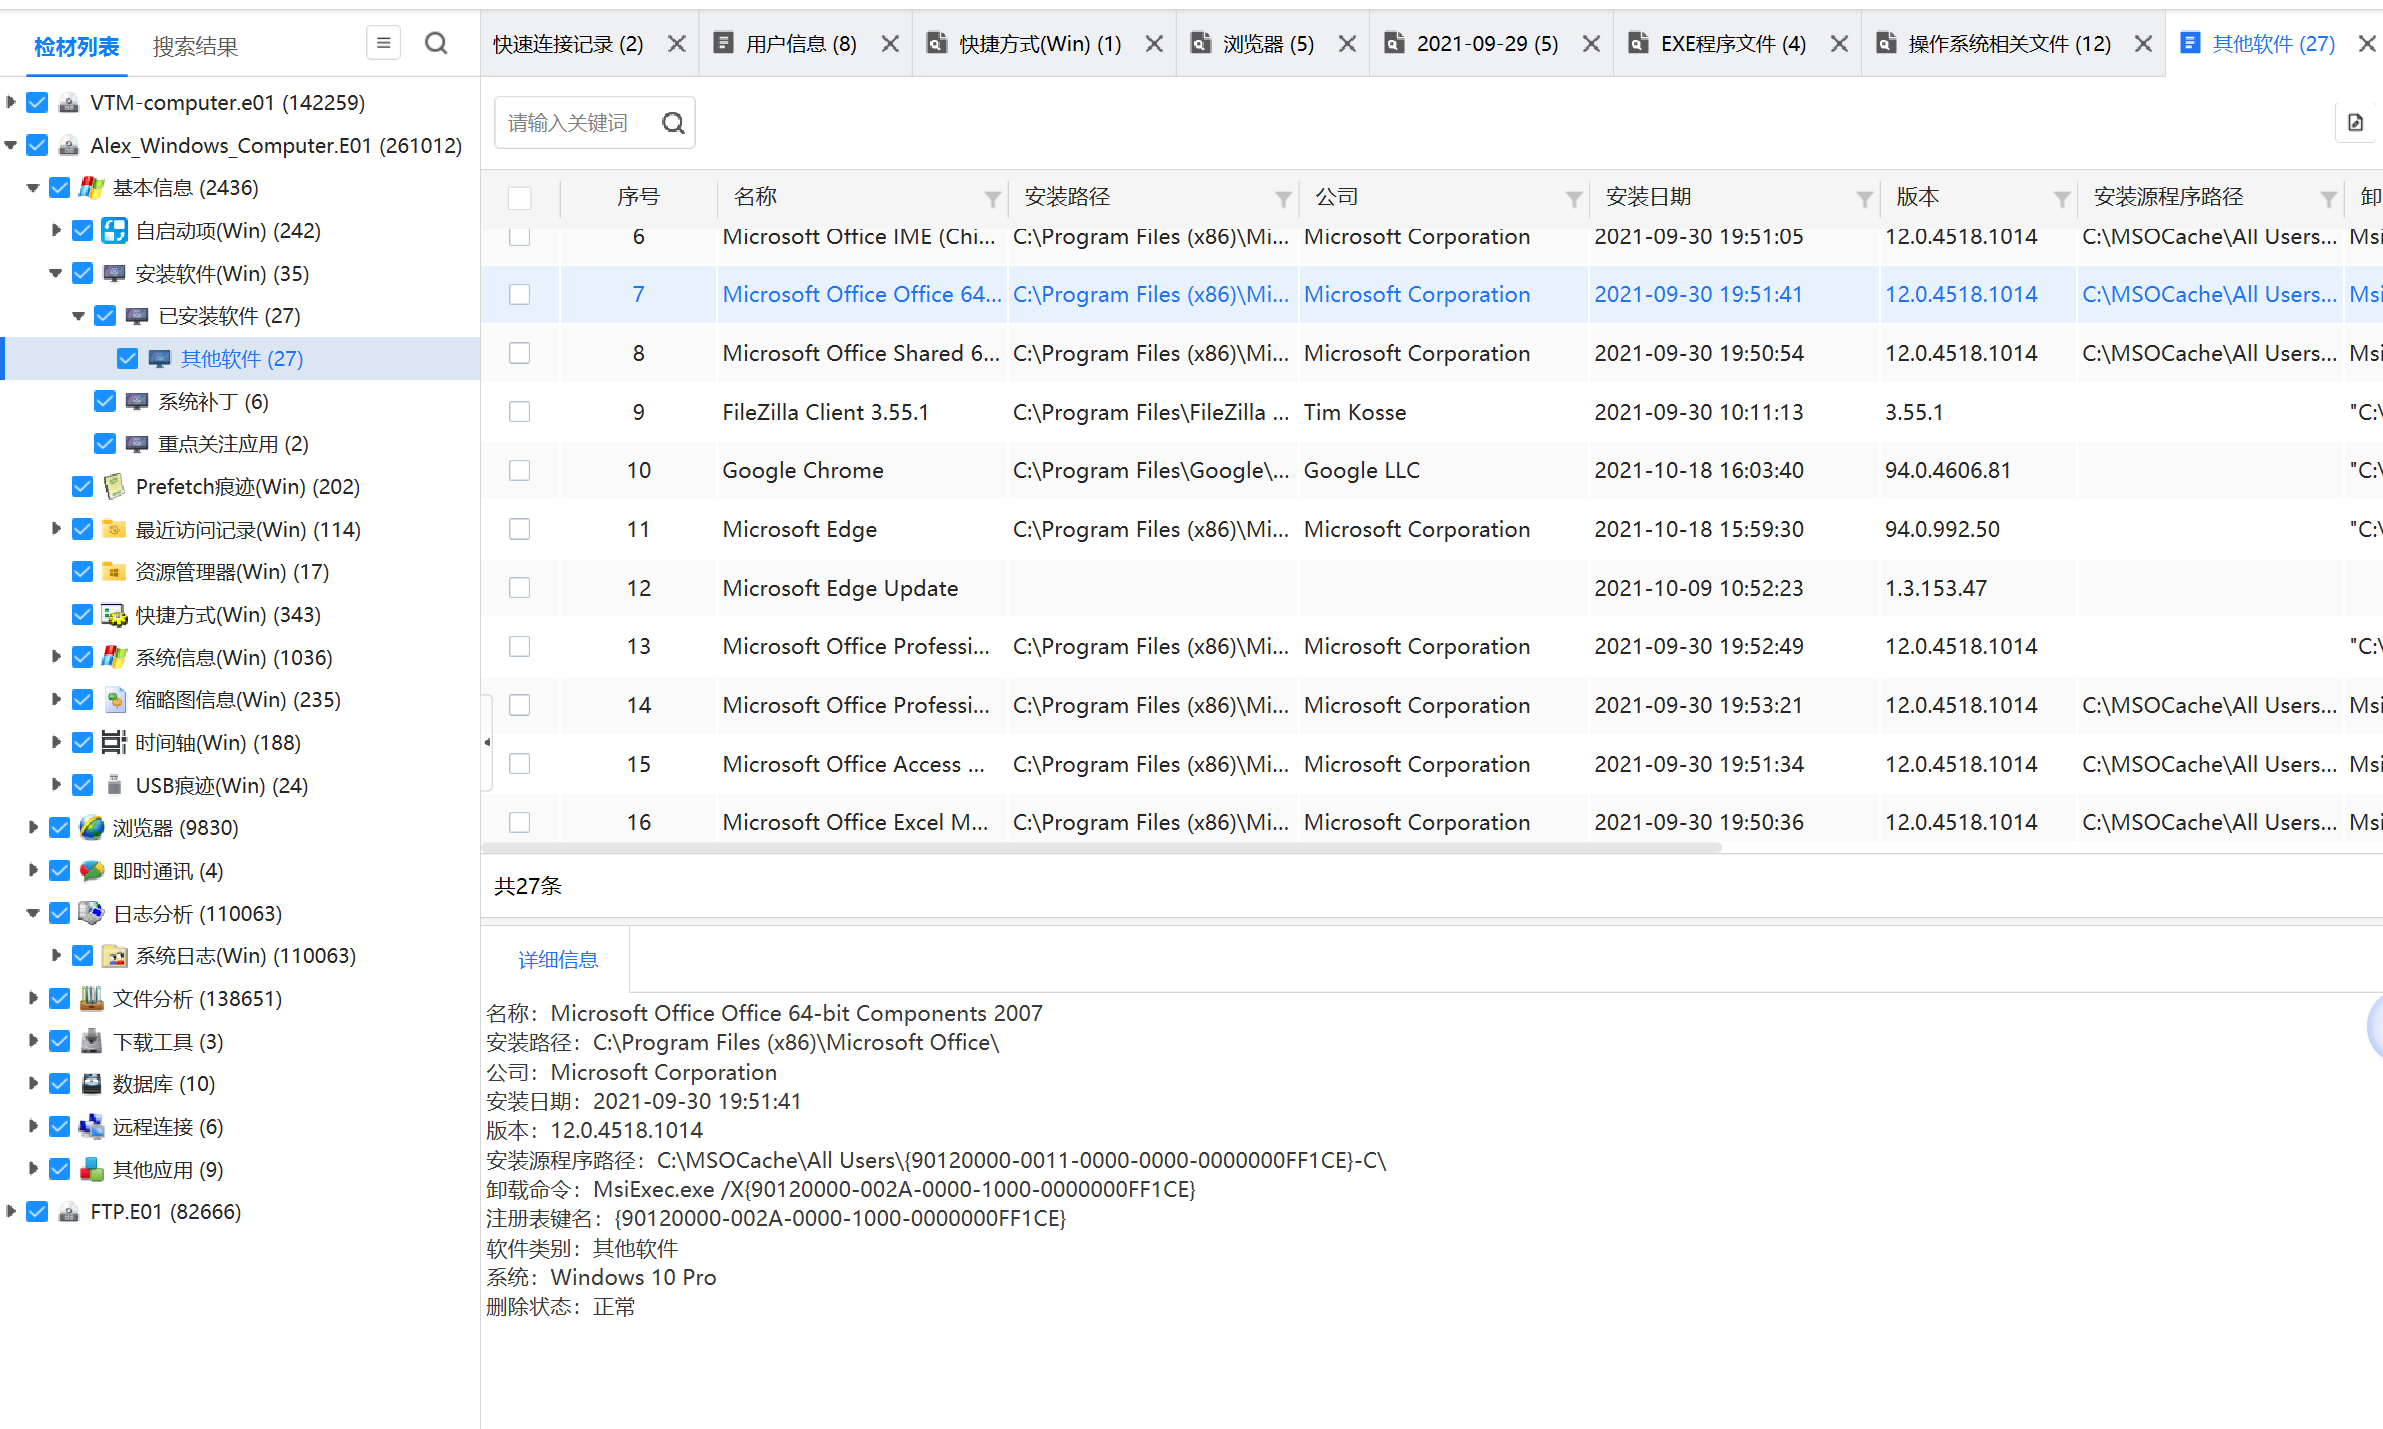Click search icon inside keyword input box

pos(674,123)
